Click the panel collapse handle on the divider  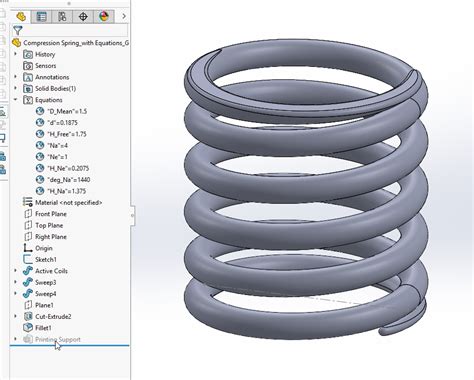click(x=132, y=215)
